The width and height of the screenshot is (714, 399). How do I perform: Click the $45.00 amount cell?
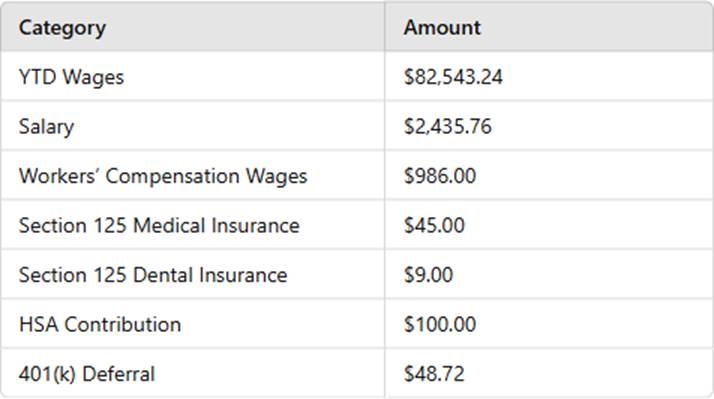[x=434, y=225]
